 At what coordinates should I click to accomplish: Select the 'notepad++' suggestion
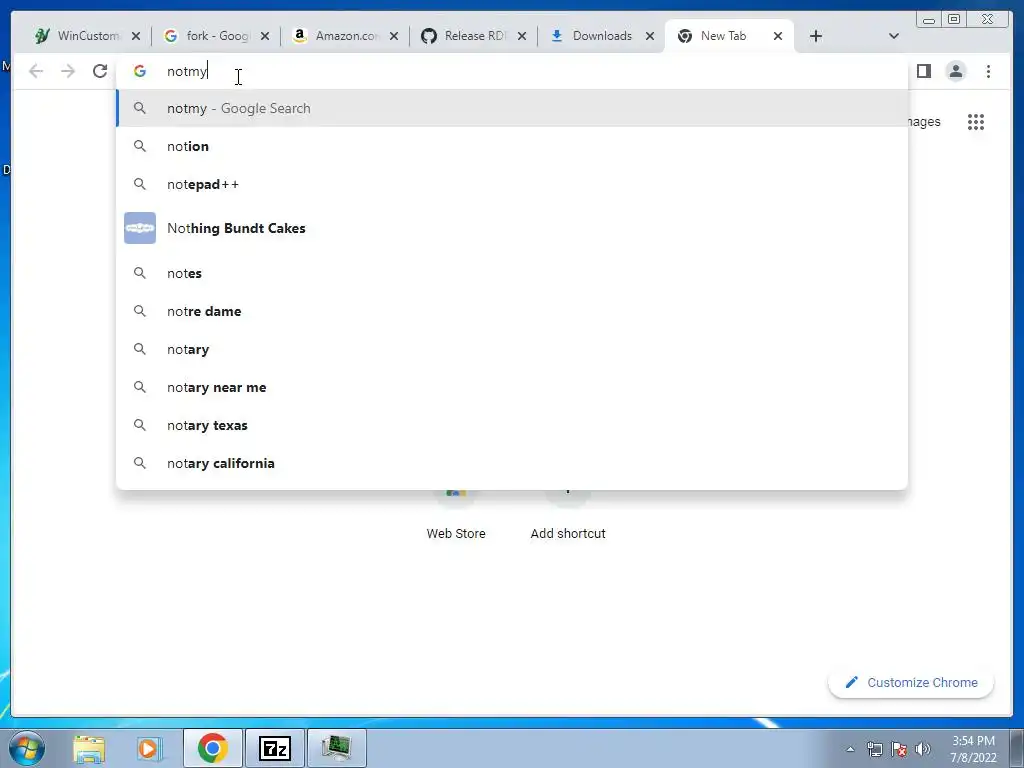[x=513, y=184]
